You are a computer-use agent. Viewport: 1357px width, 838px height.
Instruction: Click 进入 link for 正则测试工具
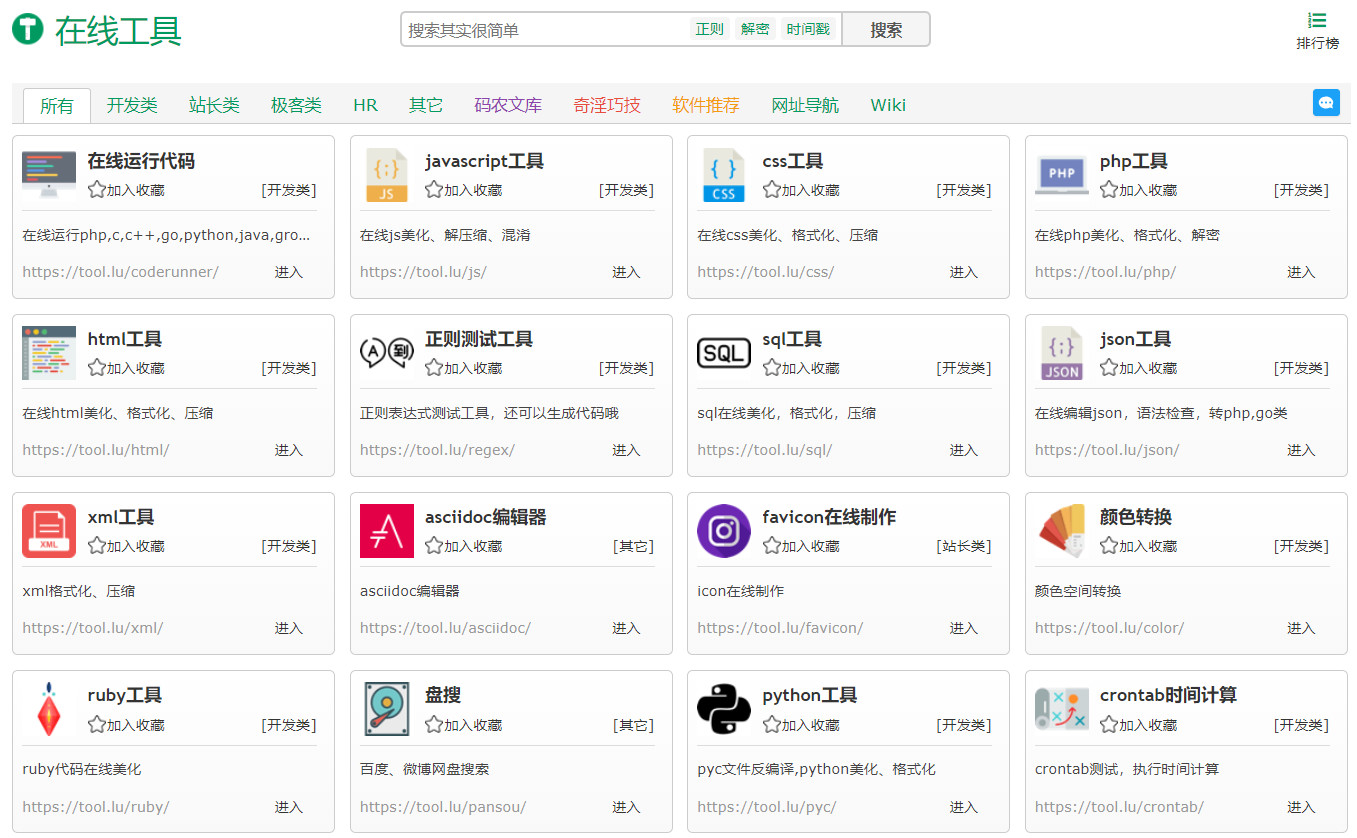[626, 450]
